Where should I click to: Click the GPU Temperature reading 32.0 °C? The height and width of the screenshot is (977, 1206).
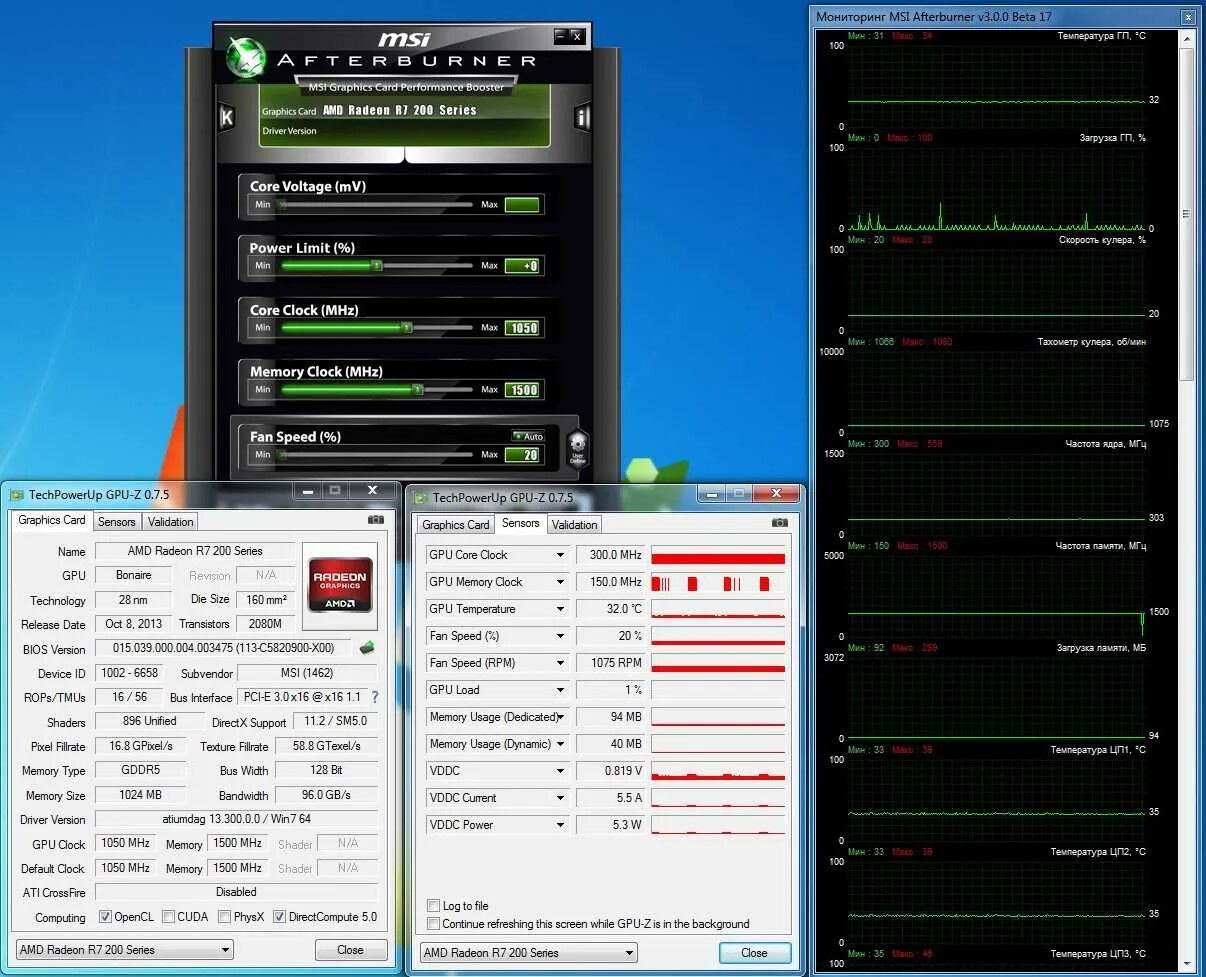tap(611, 609)
